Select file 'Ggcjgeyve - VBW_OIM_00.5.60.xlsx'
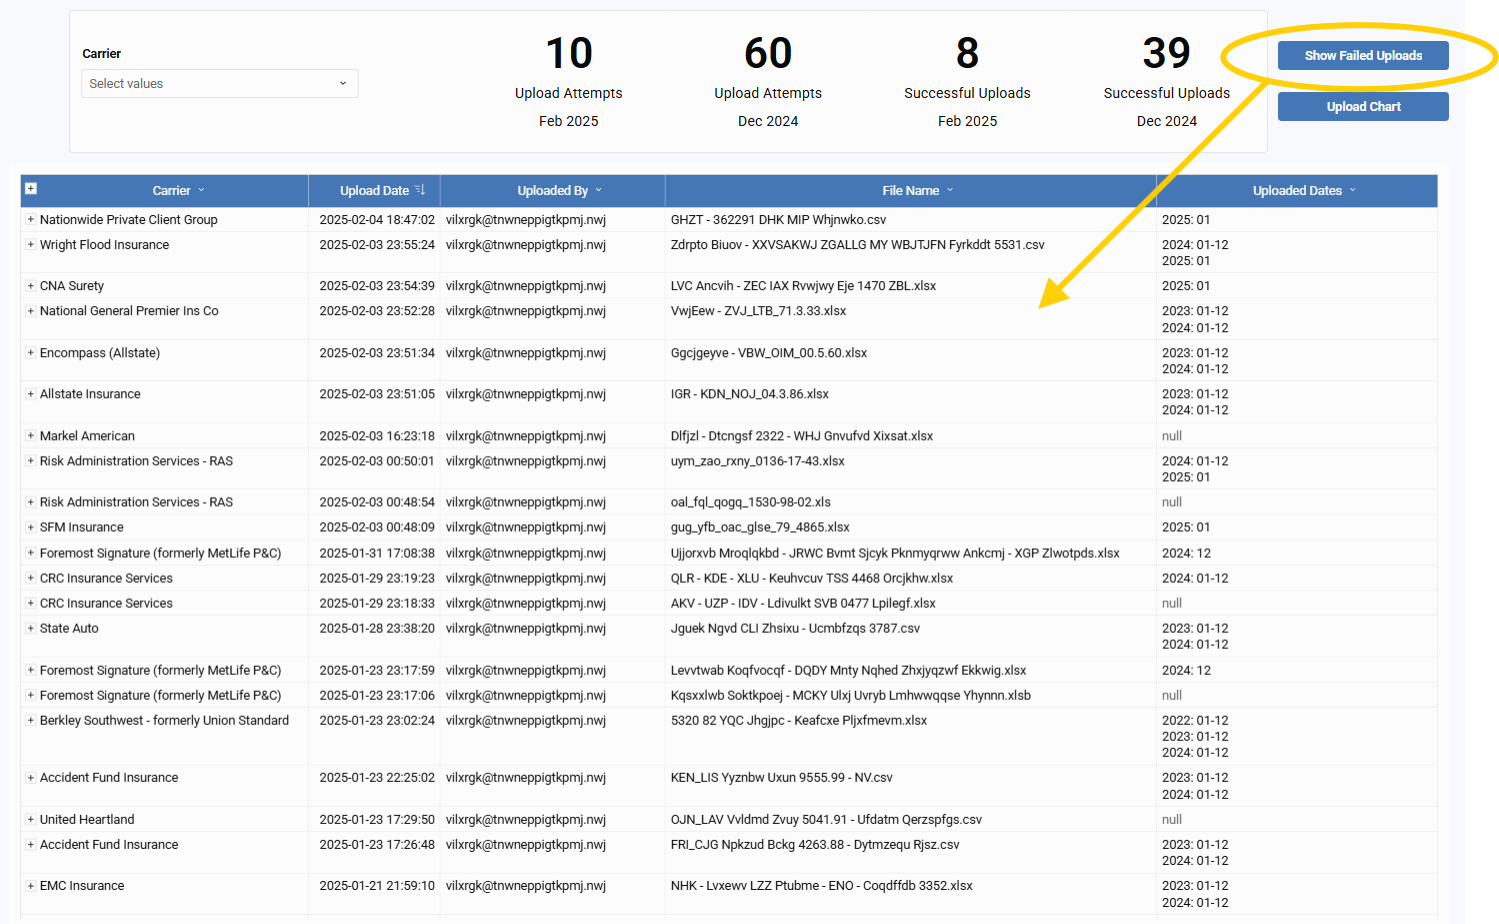The width and height of the screenshot is (1499, 924). click(x=769, y=353)
